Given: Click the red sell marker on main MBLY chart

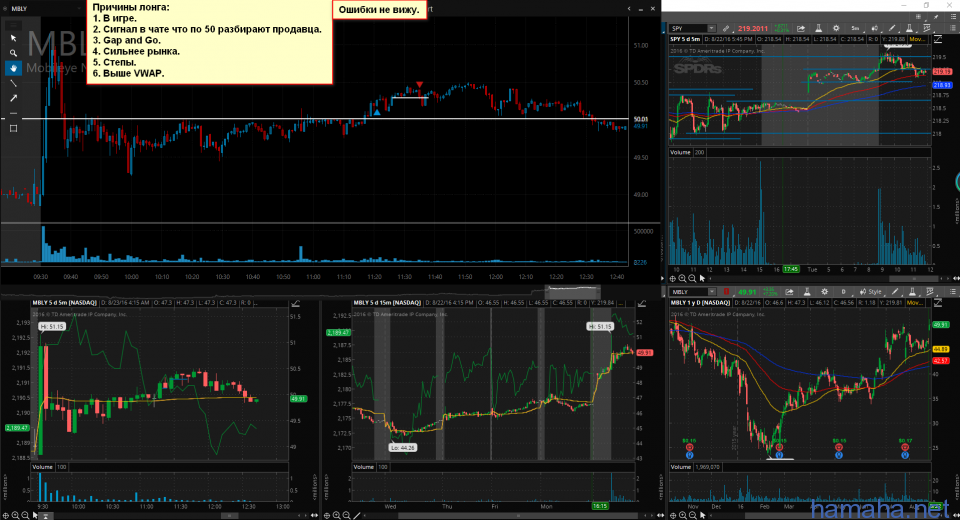Looking at the screenshot, I should coord(419,85).
